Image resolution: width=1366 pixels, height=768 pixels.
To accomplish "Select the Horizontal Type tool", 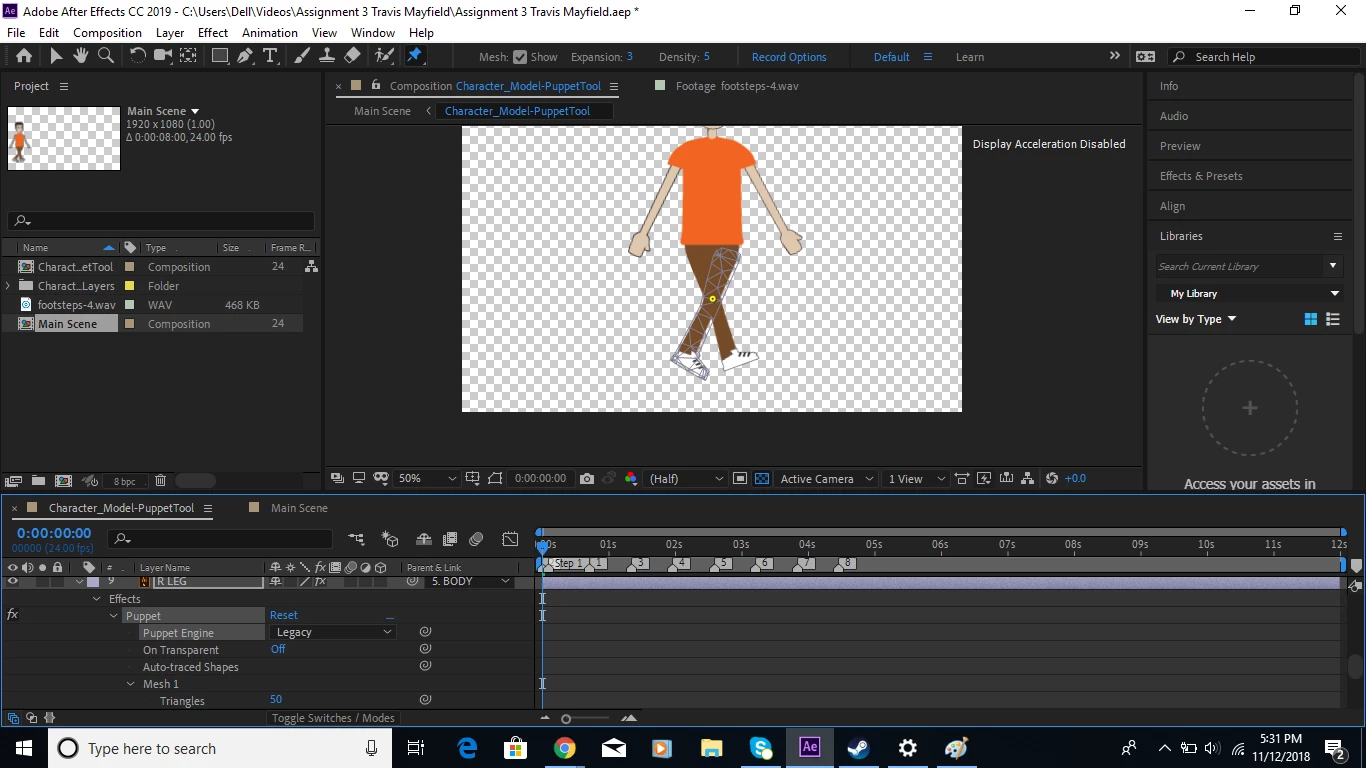I will (x=270, y=57).
